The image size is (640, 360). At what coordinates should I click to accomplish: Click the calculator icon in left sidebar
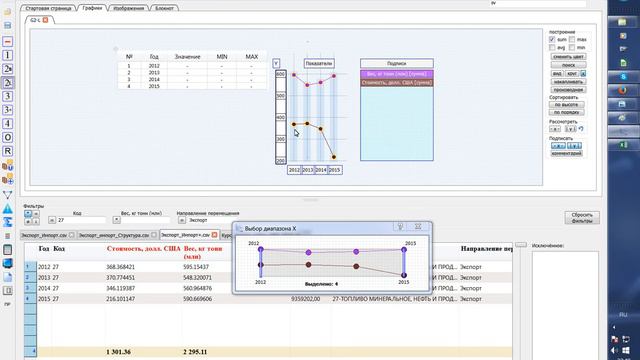[7, 249]
